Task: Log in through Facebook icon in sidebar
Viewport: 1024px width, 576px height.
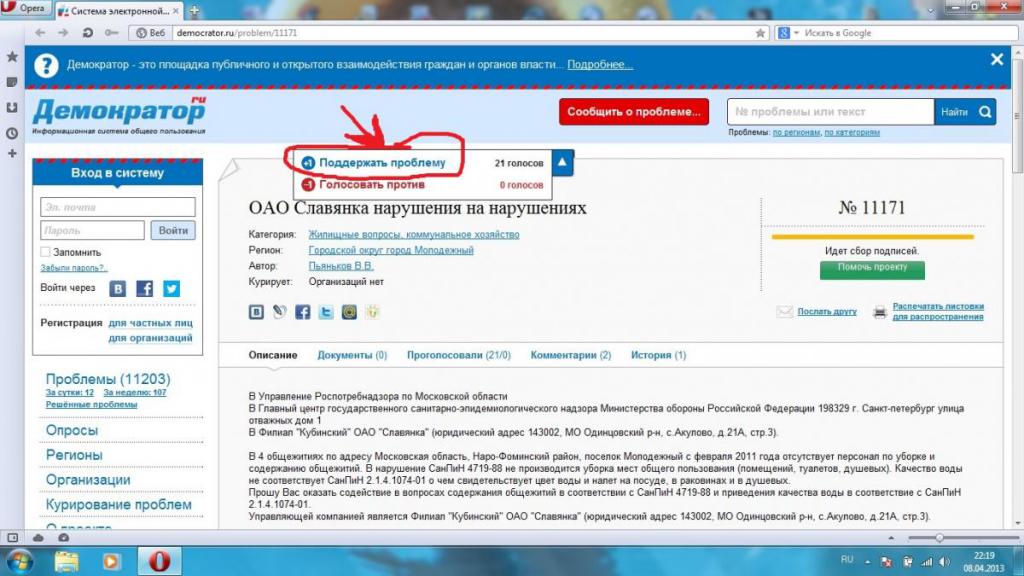Action: (144, 289)
